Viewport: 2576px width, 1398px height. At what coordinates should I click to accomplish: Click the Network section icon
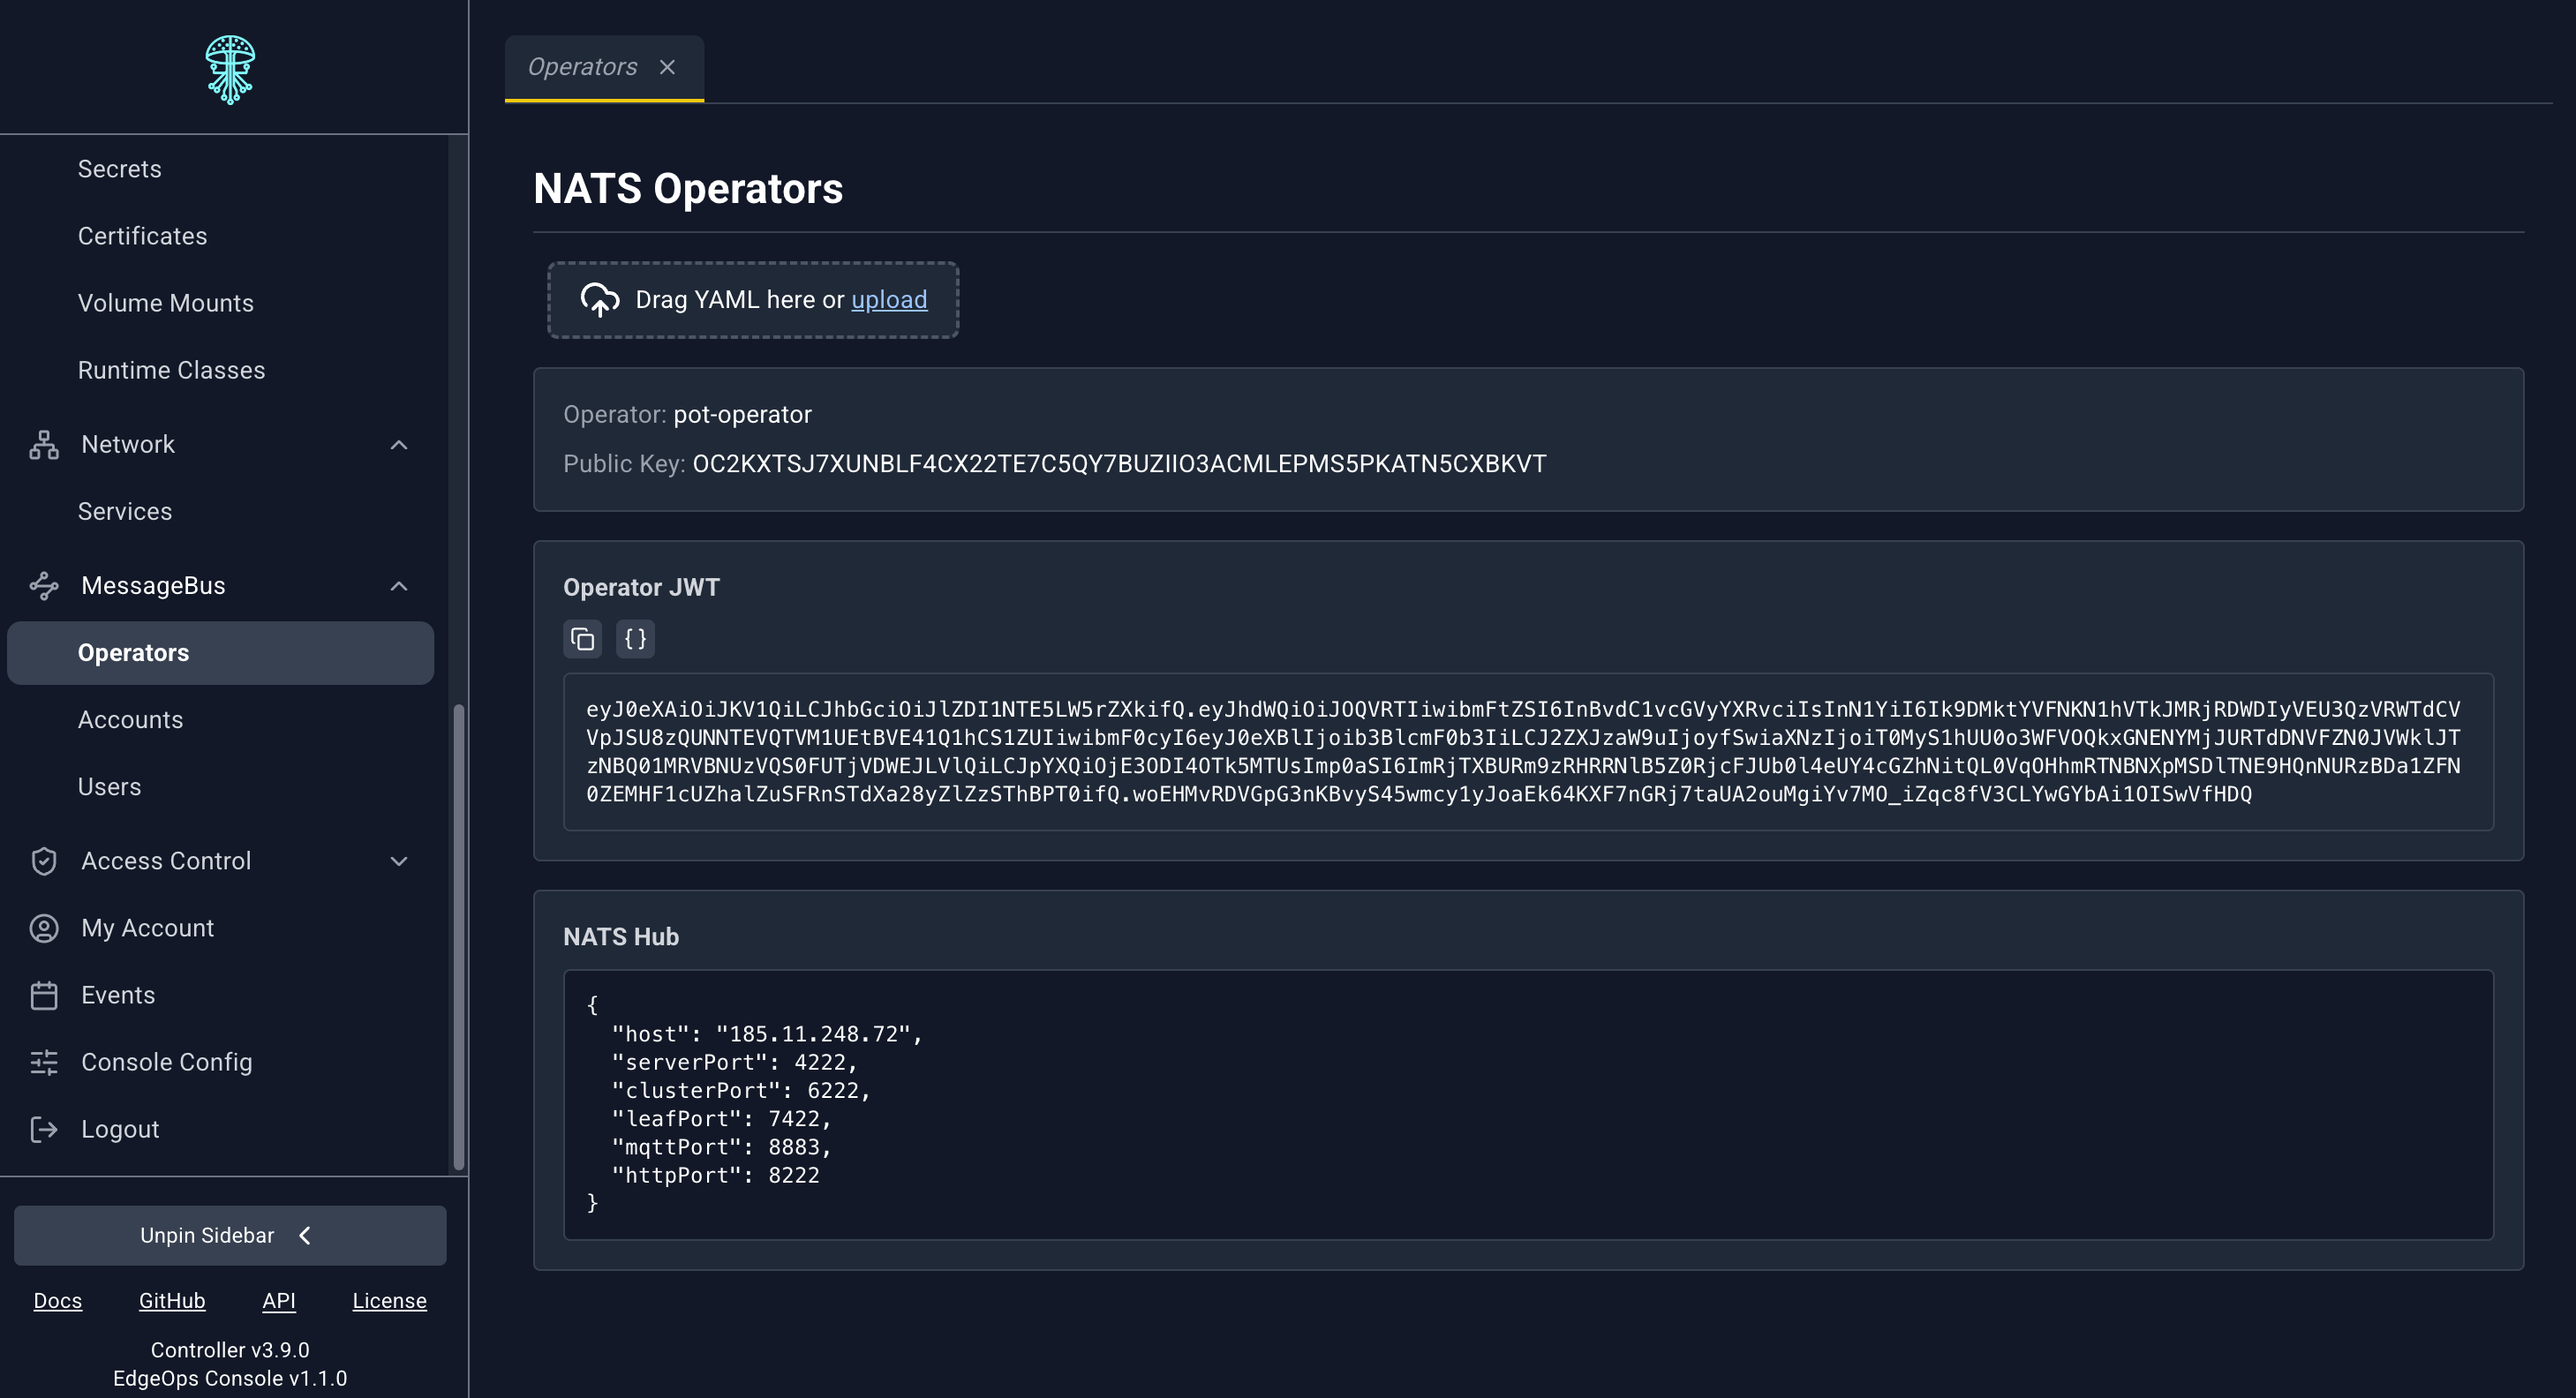tap(44, 445)
